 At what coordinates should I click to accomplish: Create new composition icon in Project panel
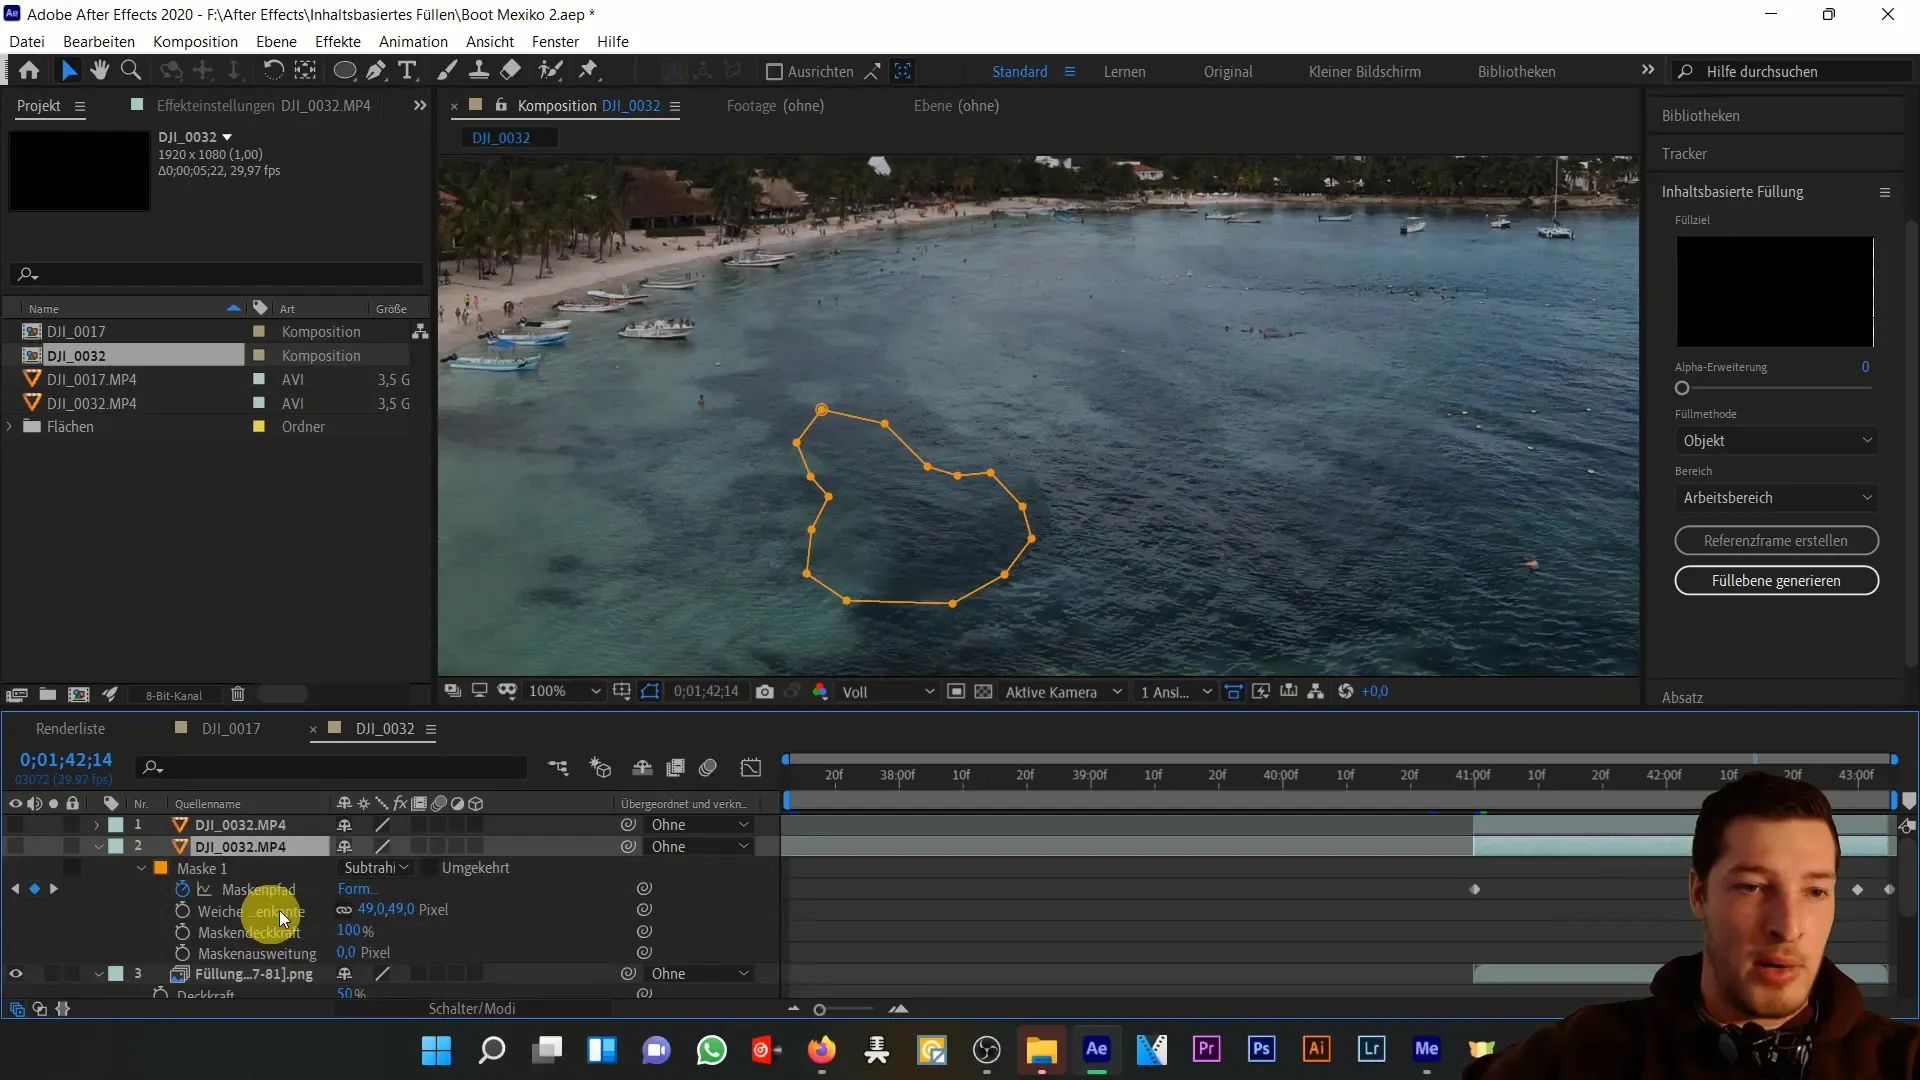click(x=78, y=695)
